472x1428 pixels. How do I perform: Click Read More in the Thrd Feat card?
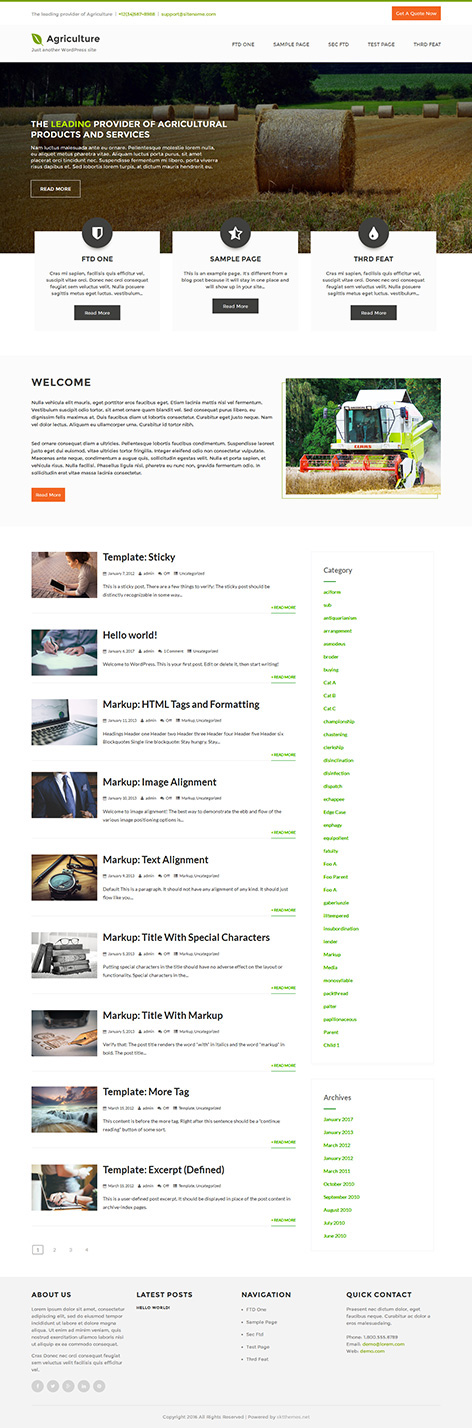pos(373,312)
